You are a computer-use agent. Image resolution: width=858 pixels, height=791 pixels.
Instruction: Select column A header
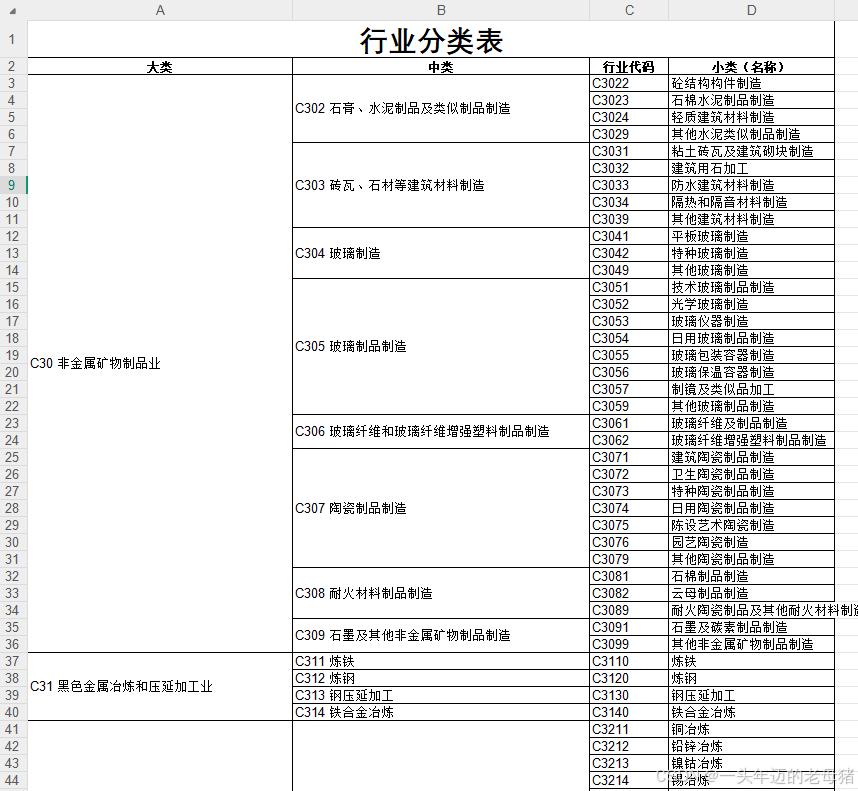[x=160, y=10]
